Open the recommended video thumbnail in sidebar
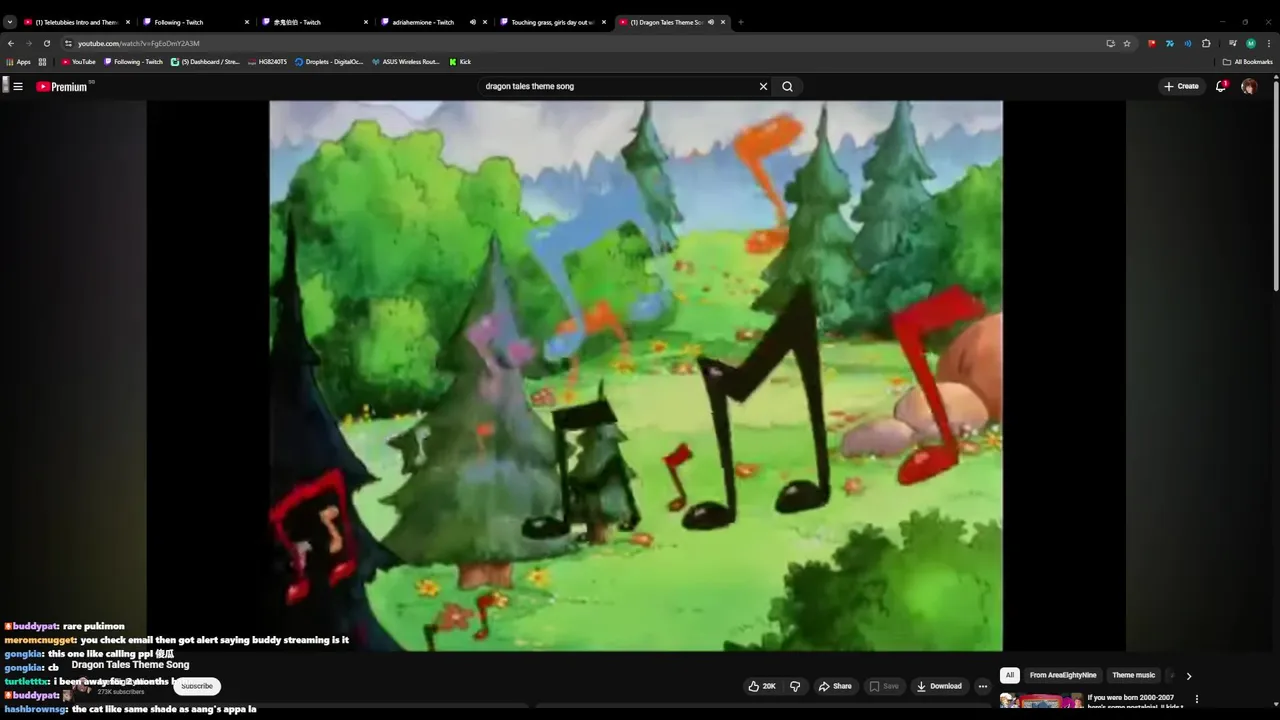The image size is (1280, 720). 1041,701
